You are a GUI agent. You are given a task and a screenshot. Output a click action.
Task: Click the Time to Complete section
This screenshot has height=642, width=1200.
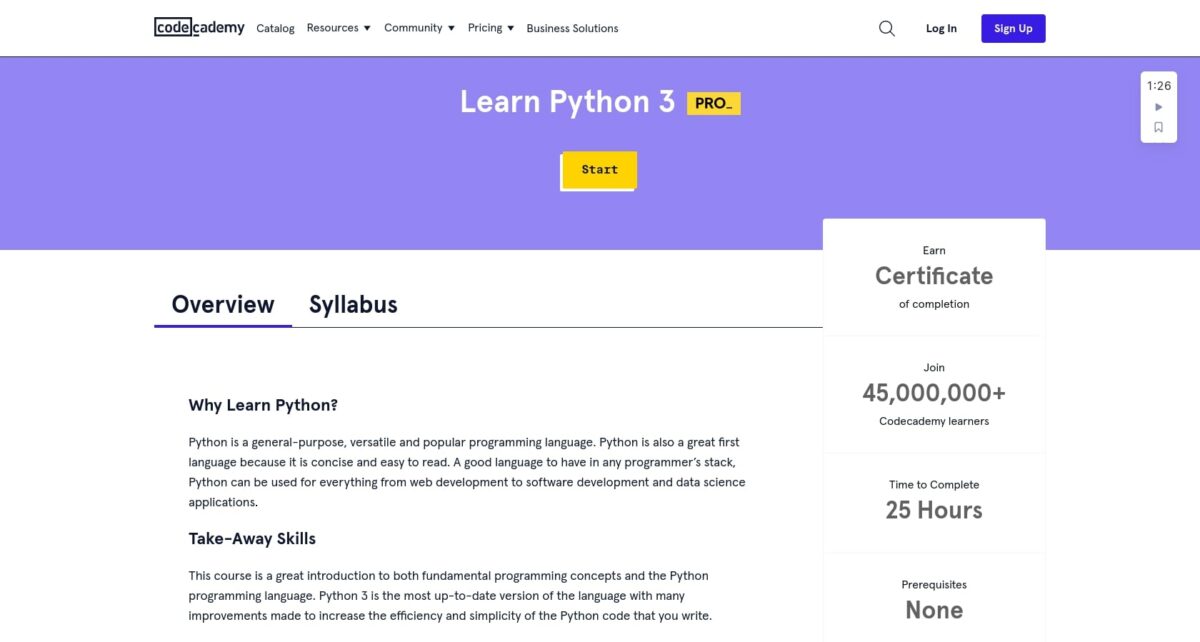pyautogui.click(x=933, y=500)
